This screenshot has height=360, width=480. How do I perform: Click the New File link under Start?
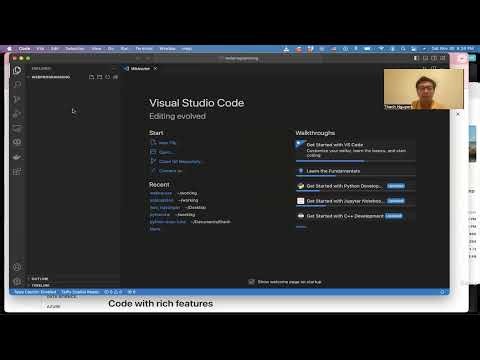coord(163,143)
